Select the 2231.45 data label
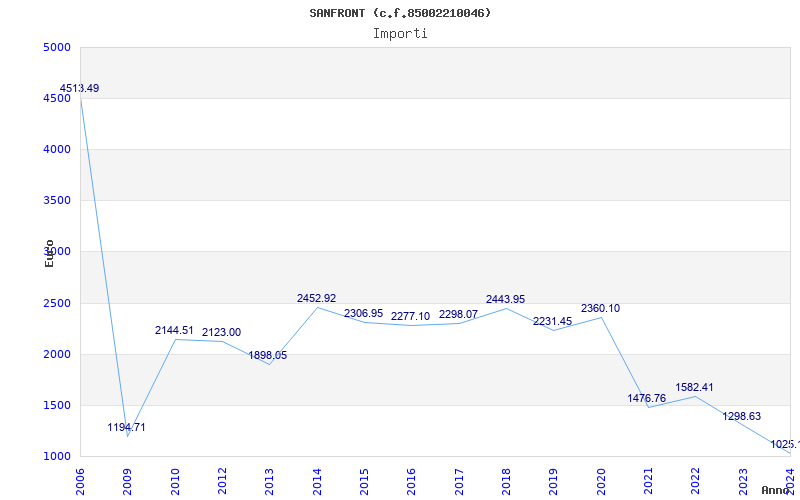800x500 pixels. [553, 322]
